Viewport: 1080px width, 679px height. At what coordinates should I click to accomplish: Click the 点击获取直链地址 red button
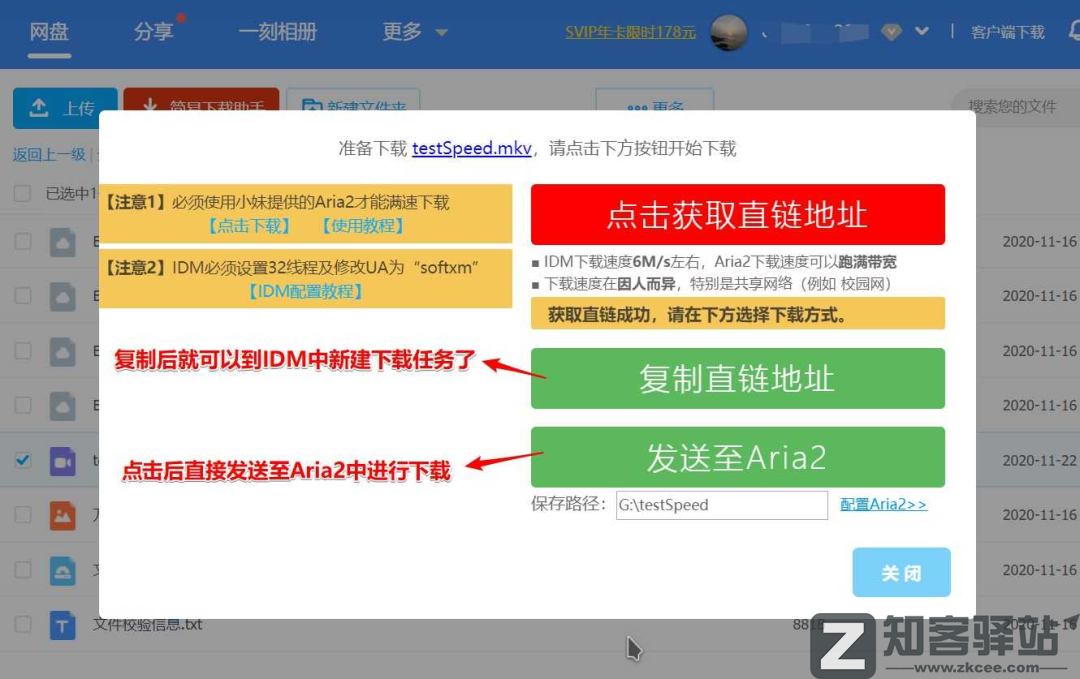[738, 214]
